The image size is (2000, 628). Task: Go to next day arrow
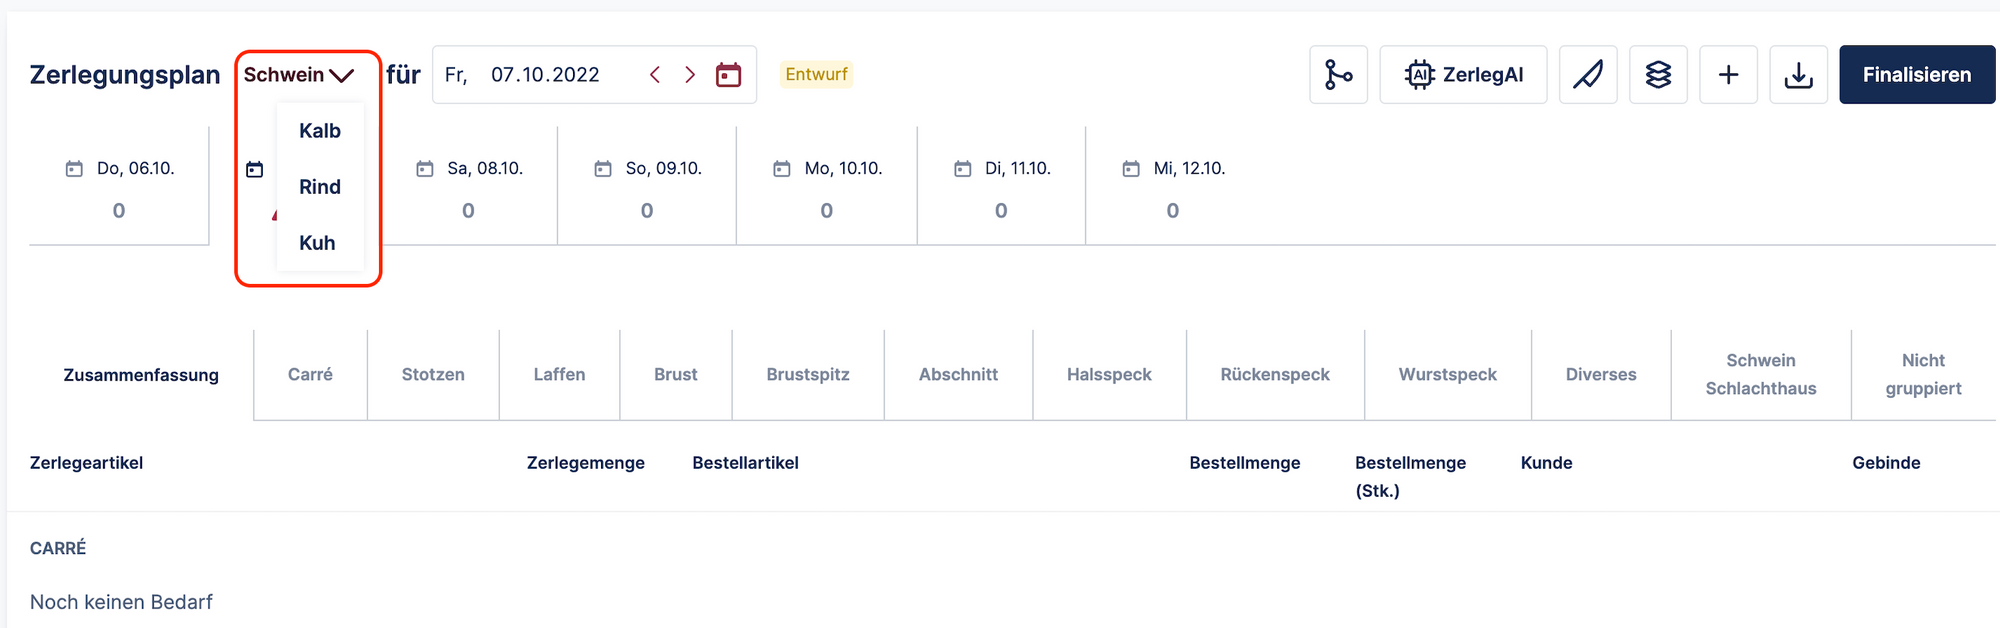point(690,75)
